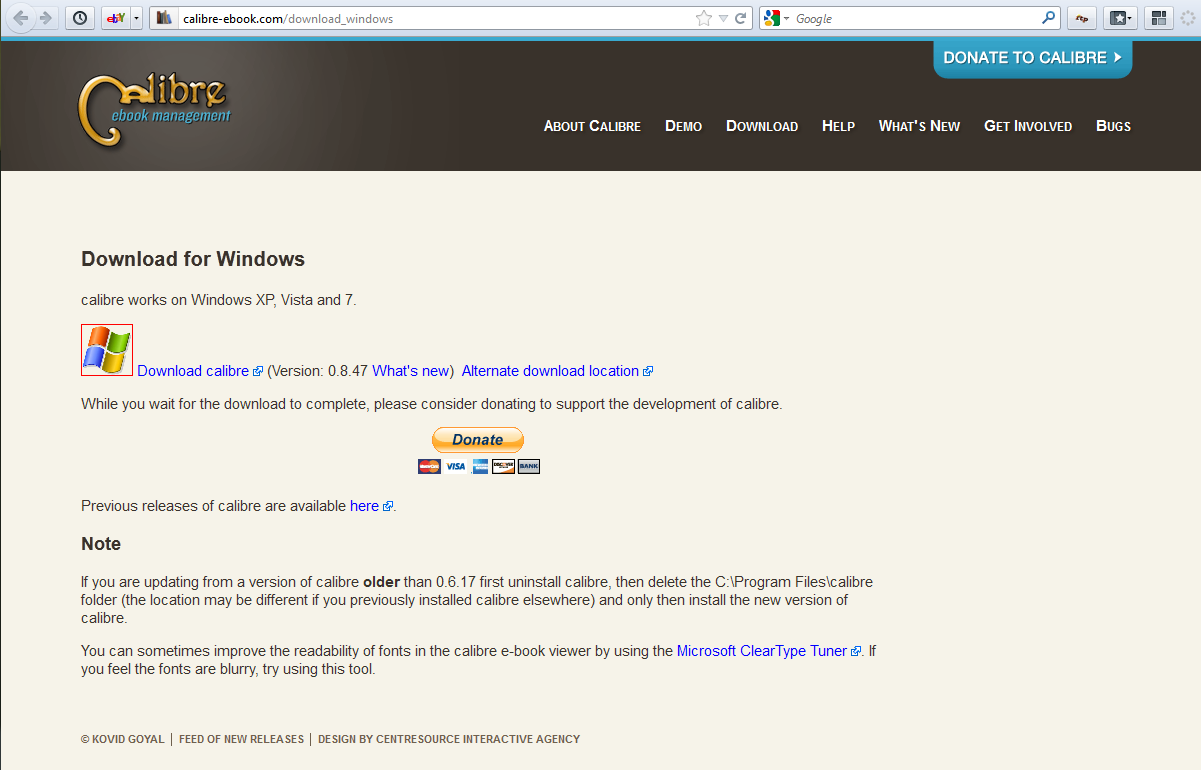Viewport: 1201px width, 770px height.
Task: Open the Bugs menu item
Action: (x=1113, y=126)
